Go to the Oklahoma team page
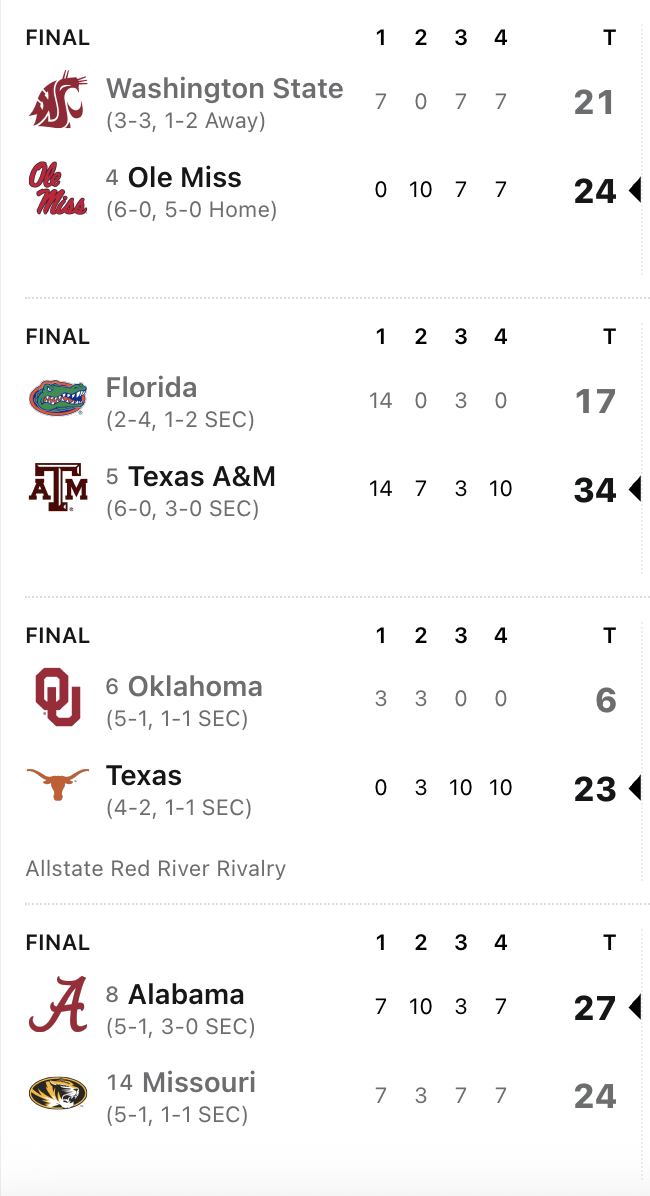The width and height of the screenshot is (650, 1196). click(x=195, y=686)
